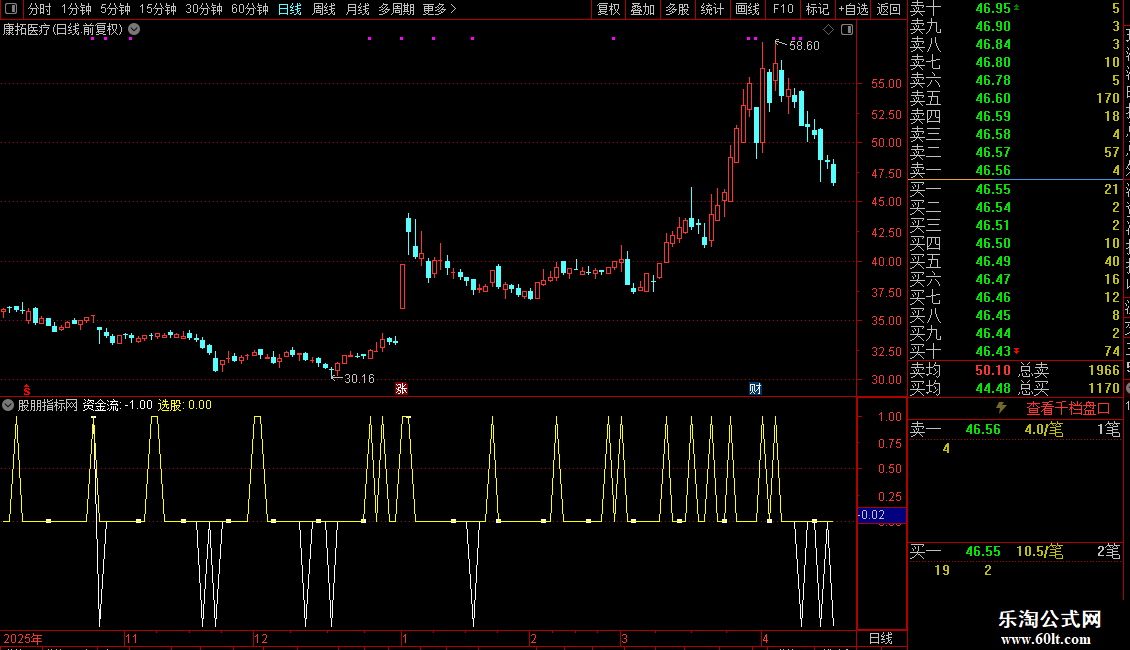Open the 复权 adjustment option
1130x650 pixels.
(608, 9)
